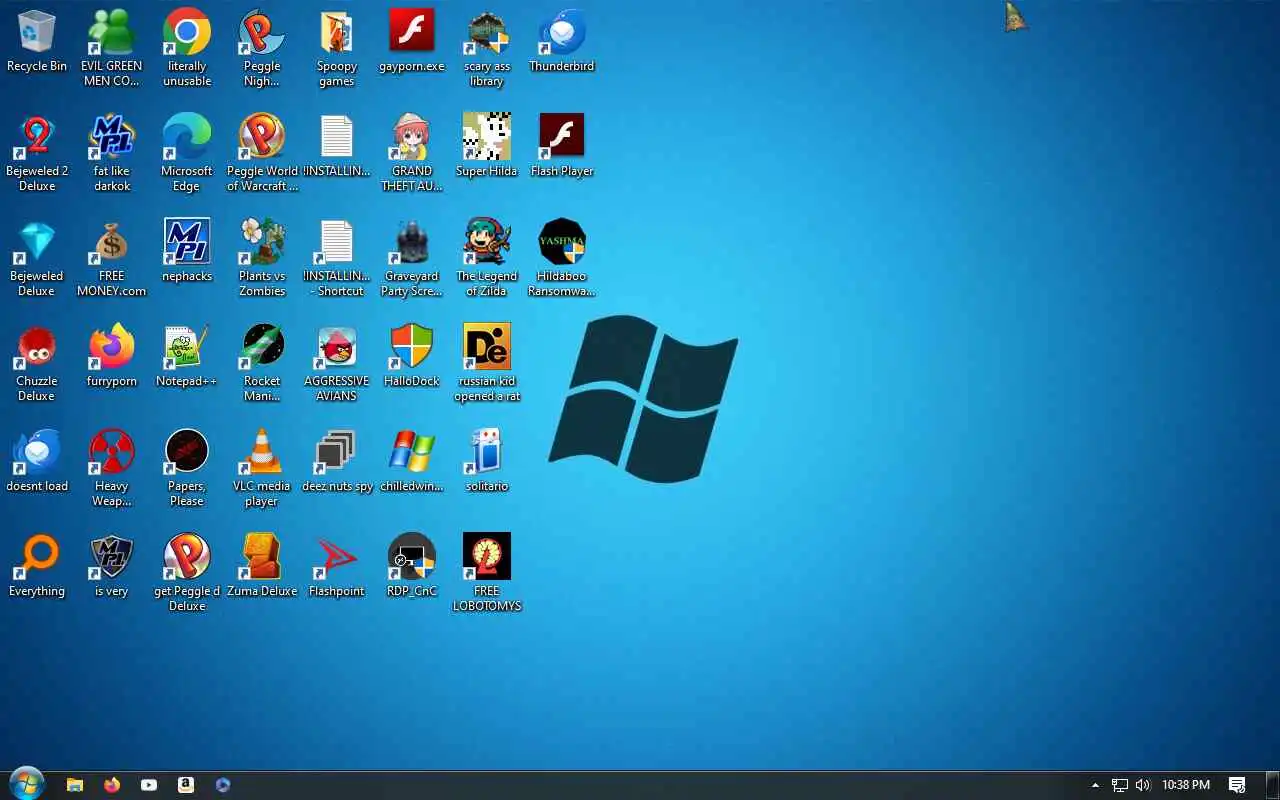The image size is (1280, 800).
Task: Launch The Legend of Ziilda
Action: [x=487, y=259]
